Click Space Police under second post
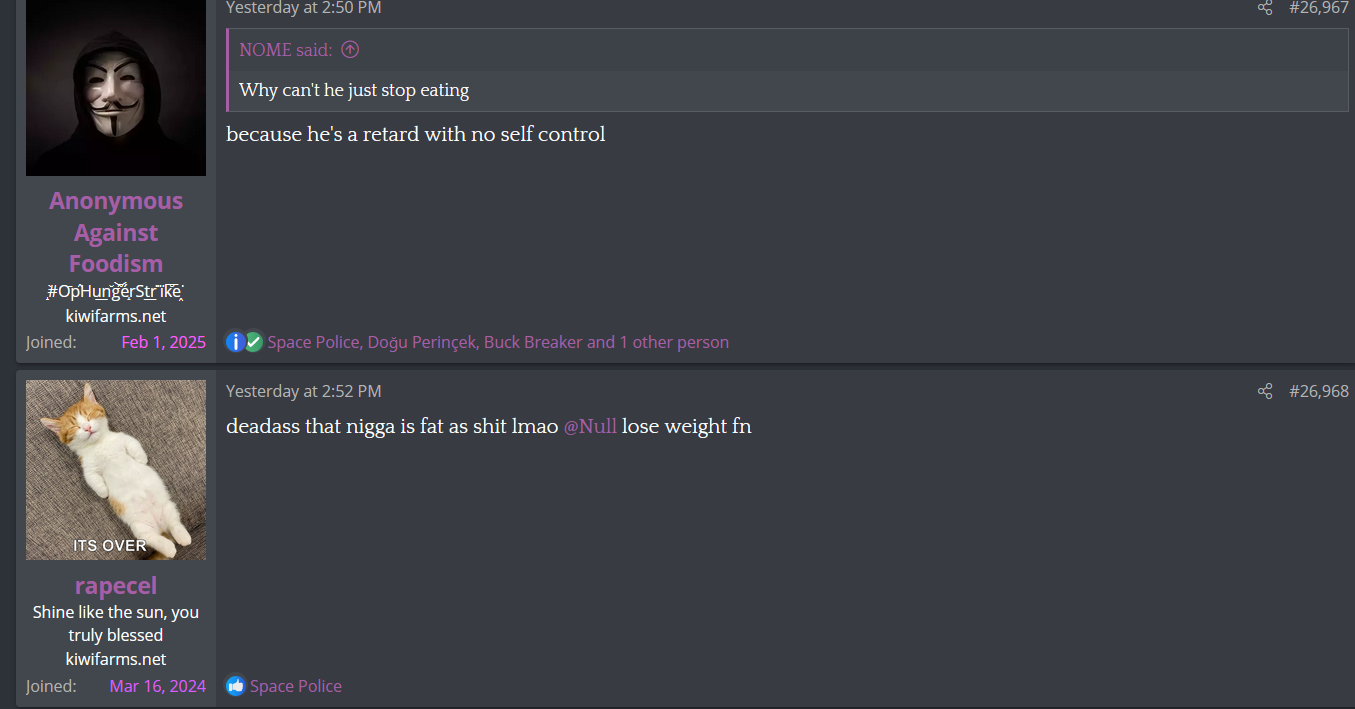This screenshot has height=709, width=1355. coord(296,686)
